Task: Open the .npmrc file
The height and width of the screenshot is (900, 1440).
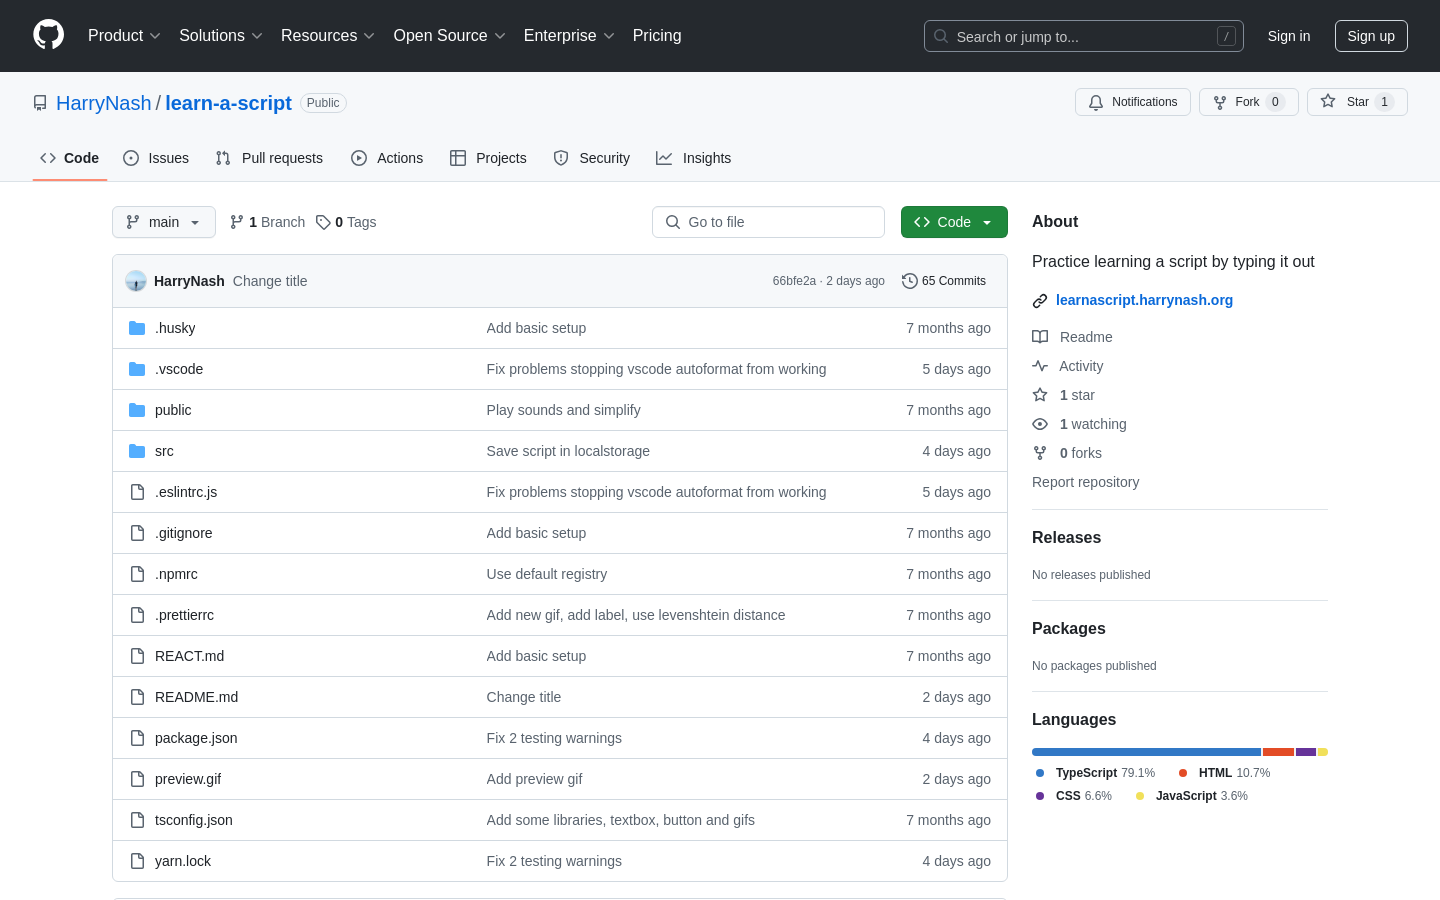Action: pyautogui.click(x=176, y=574)
